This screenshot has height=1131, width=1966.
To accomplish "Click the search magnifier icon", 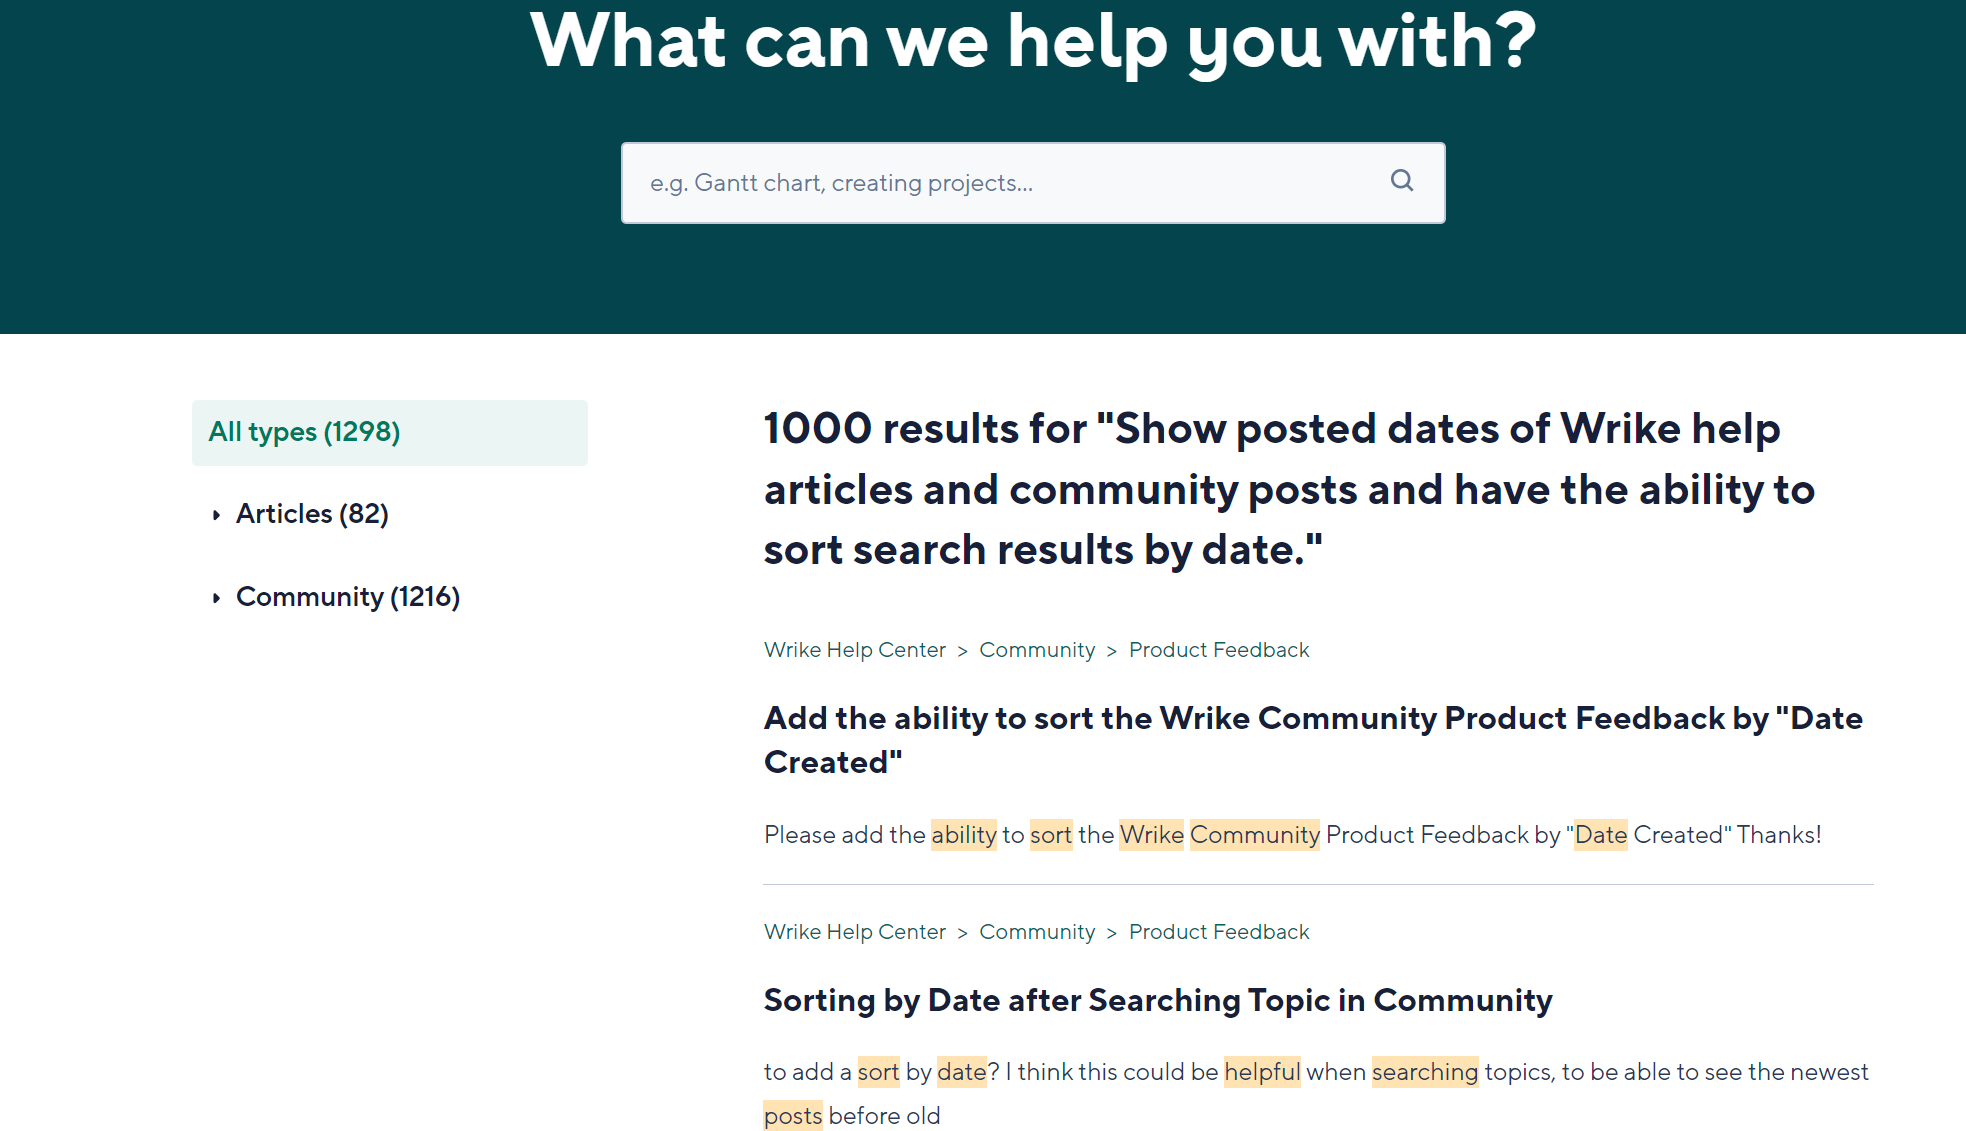I will coord(1402,181).
